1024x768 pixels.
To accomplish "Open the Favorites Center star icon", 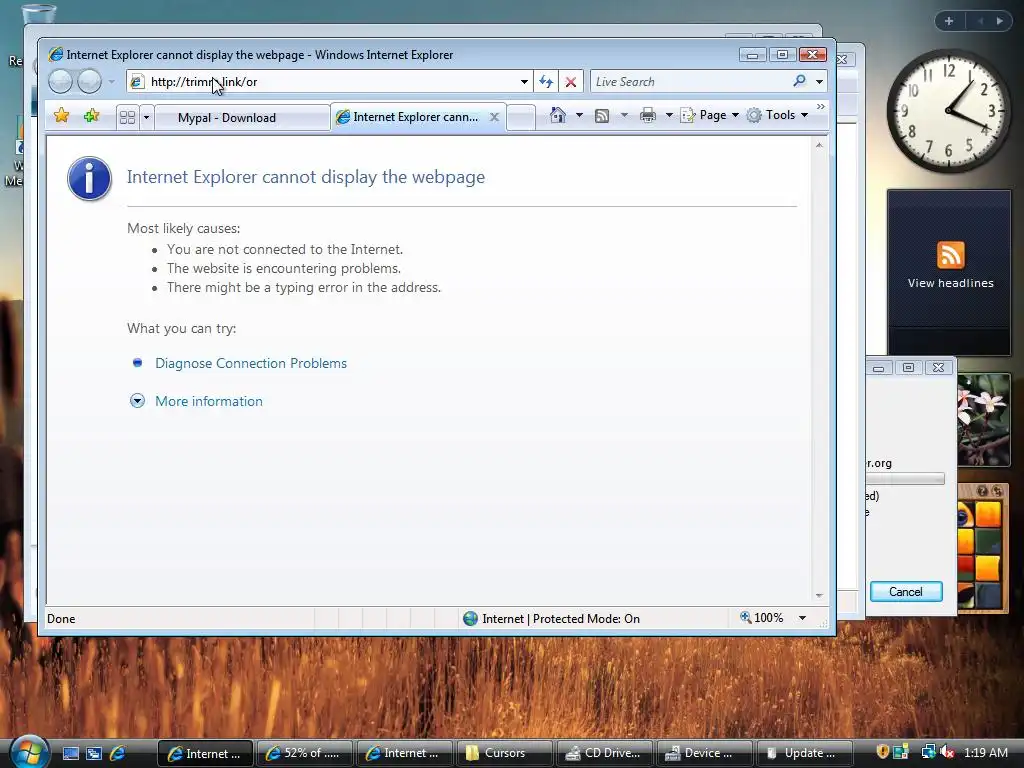I will coord(61,116).
